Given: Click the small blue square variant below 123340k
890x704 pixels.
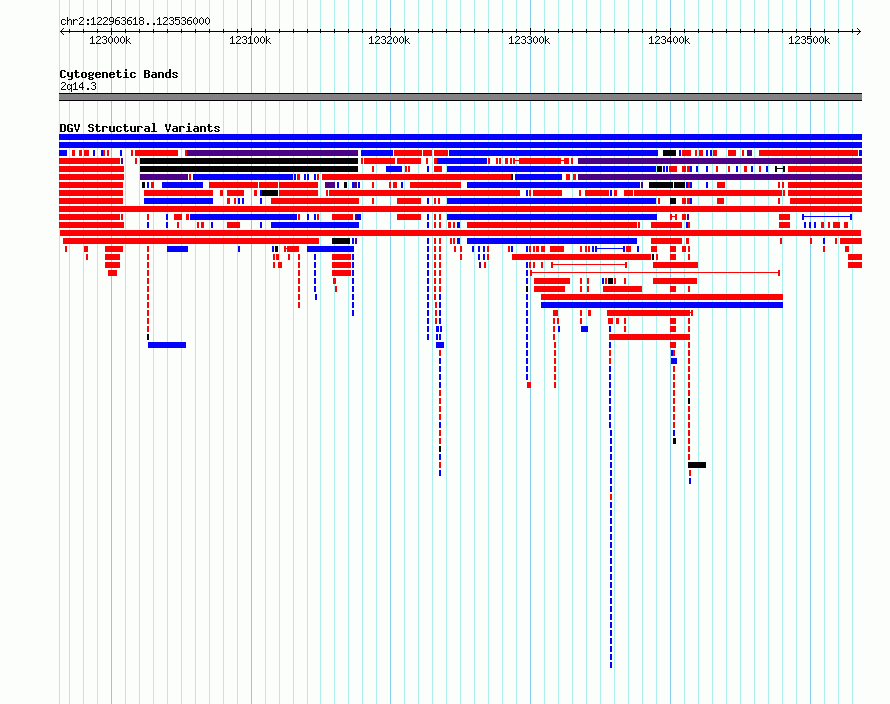Looking at the screenshot, I should click(585, 329).
